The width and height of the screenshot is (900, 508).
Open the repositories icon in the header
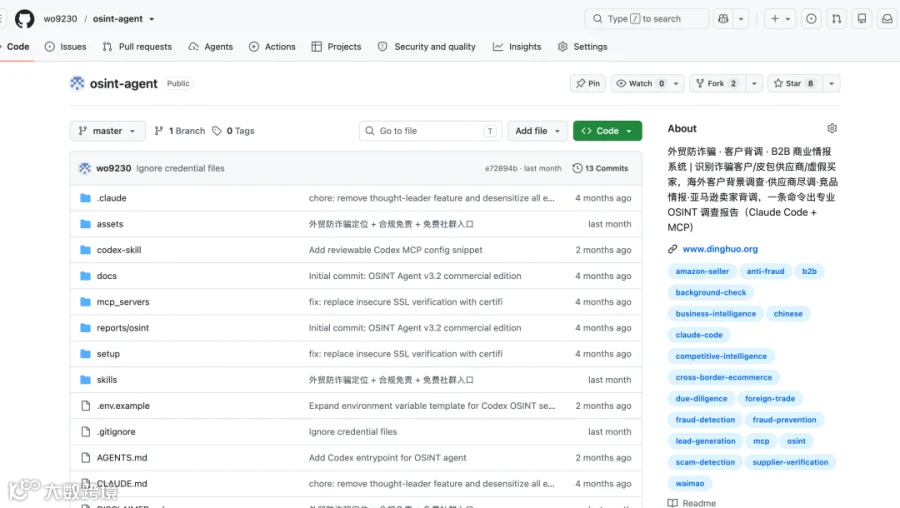(x=862, y=19)
